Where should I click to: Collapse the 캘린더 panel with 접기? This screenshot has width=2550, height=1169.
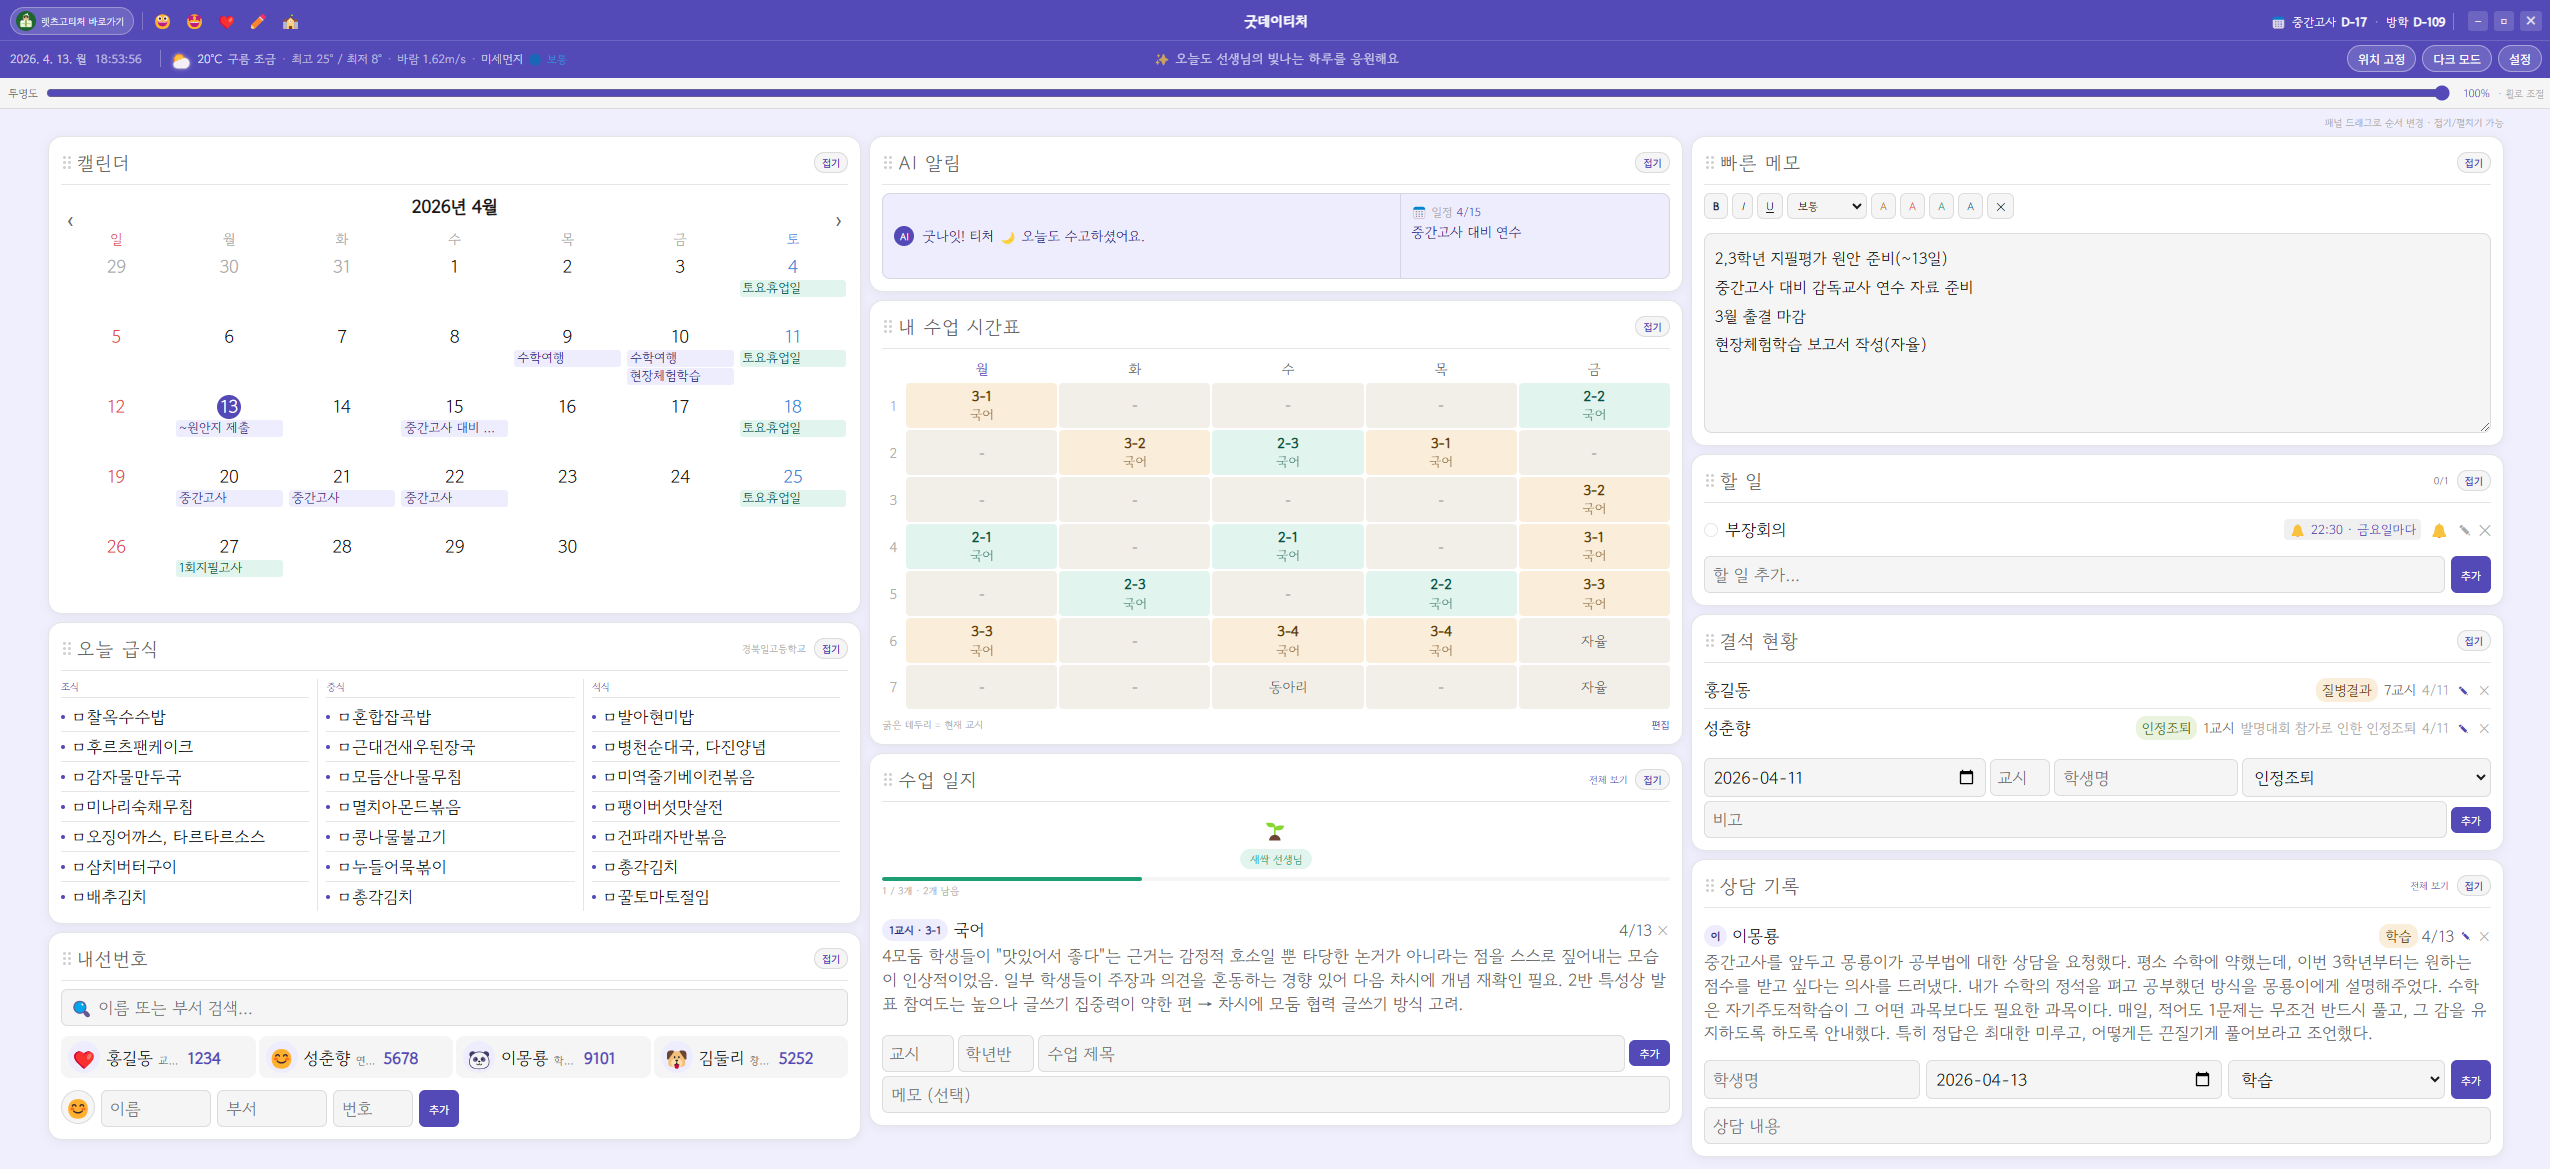(831, 163)
